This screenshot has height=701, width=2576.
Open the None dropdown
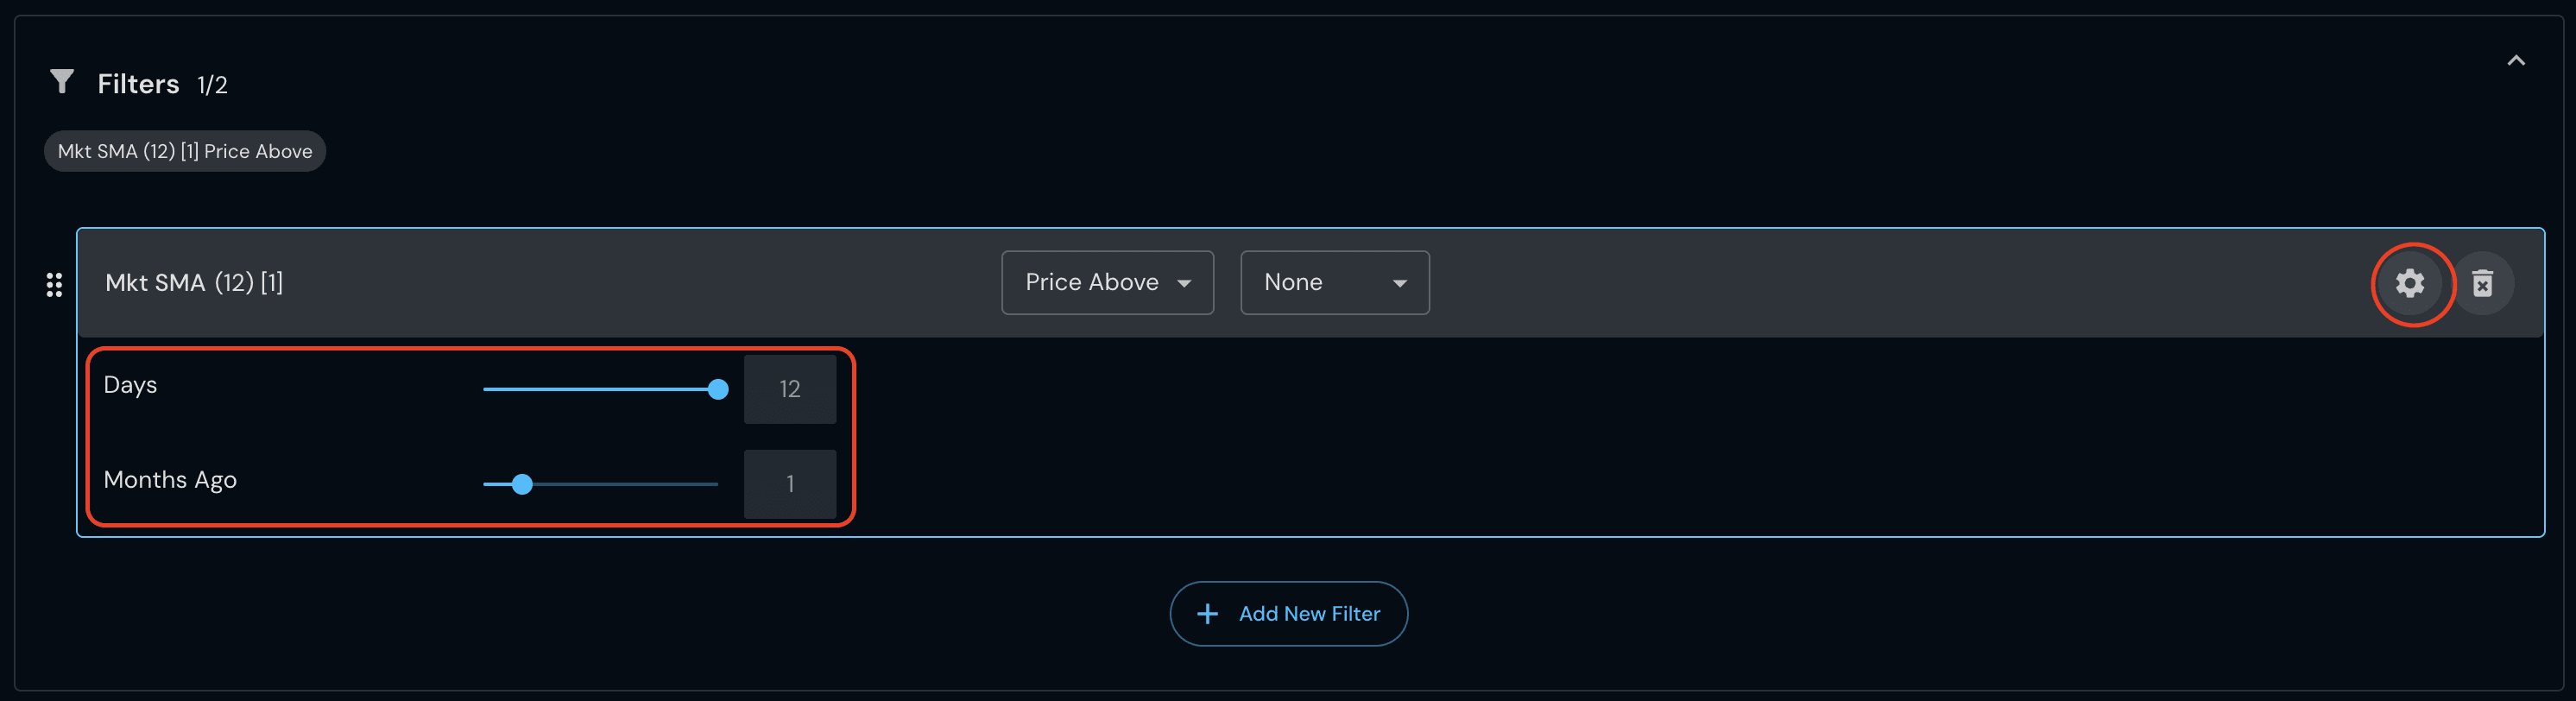(1333, 282)
